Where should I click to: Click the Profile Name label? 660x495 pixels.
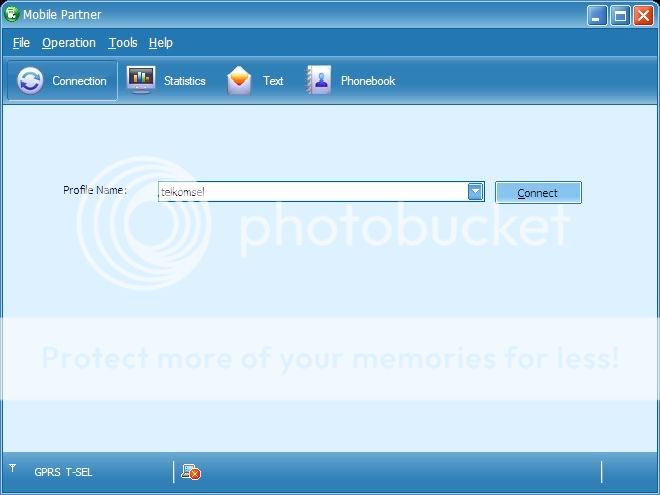point(95,190)
